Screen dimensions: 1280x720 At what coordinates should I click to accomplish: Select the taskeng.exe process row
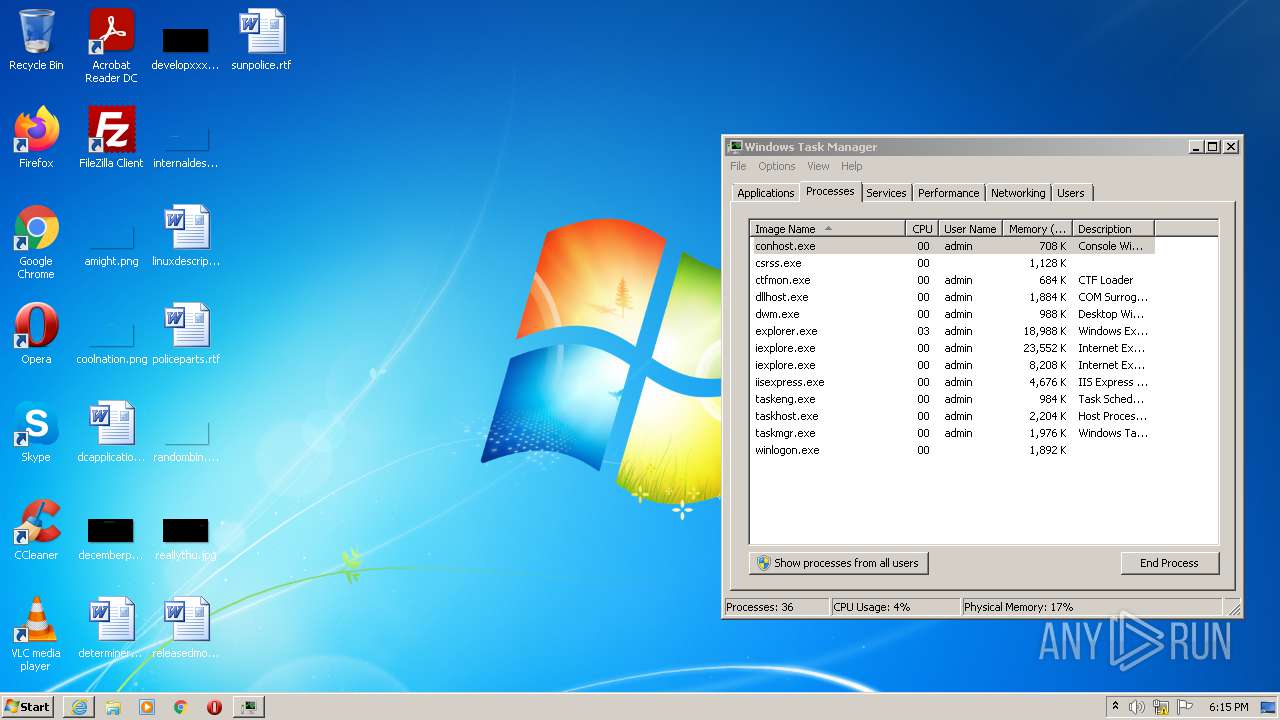point(953,399)
